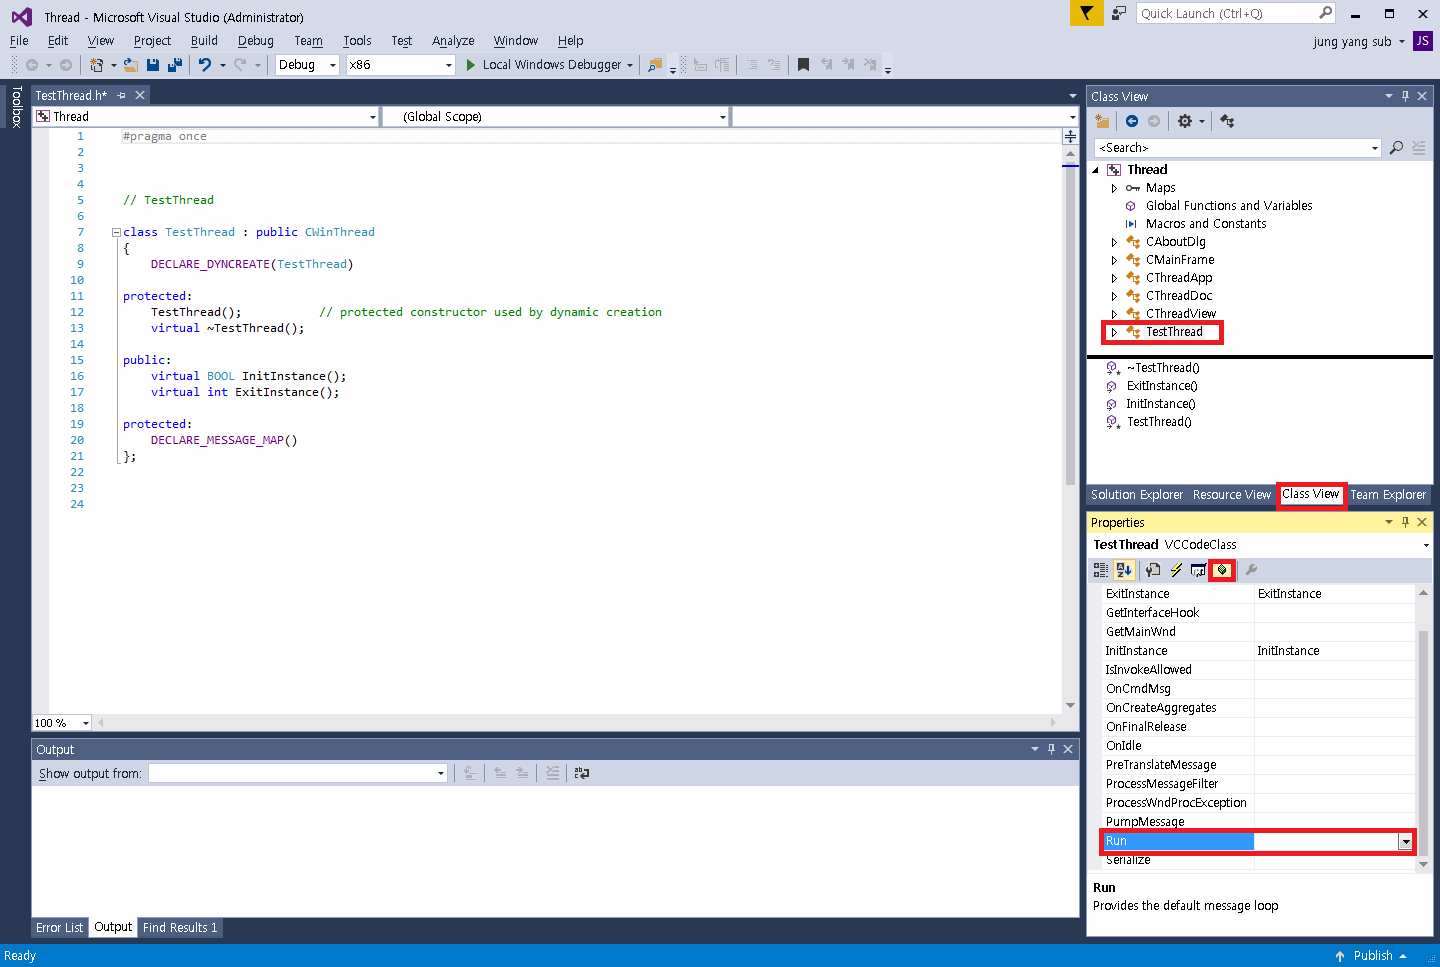The image size is (1440, 967).
Task: Open the Debug menu in menu bar
Action: coord(256,41)
